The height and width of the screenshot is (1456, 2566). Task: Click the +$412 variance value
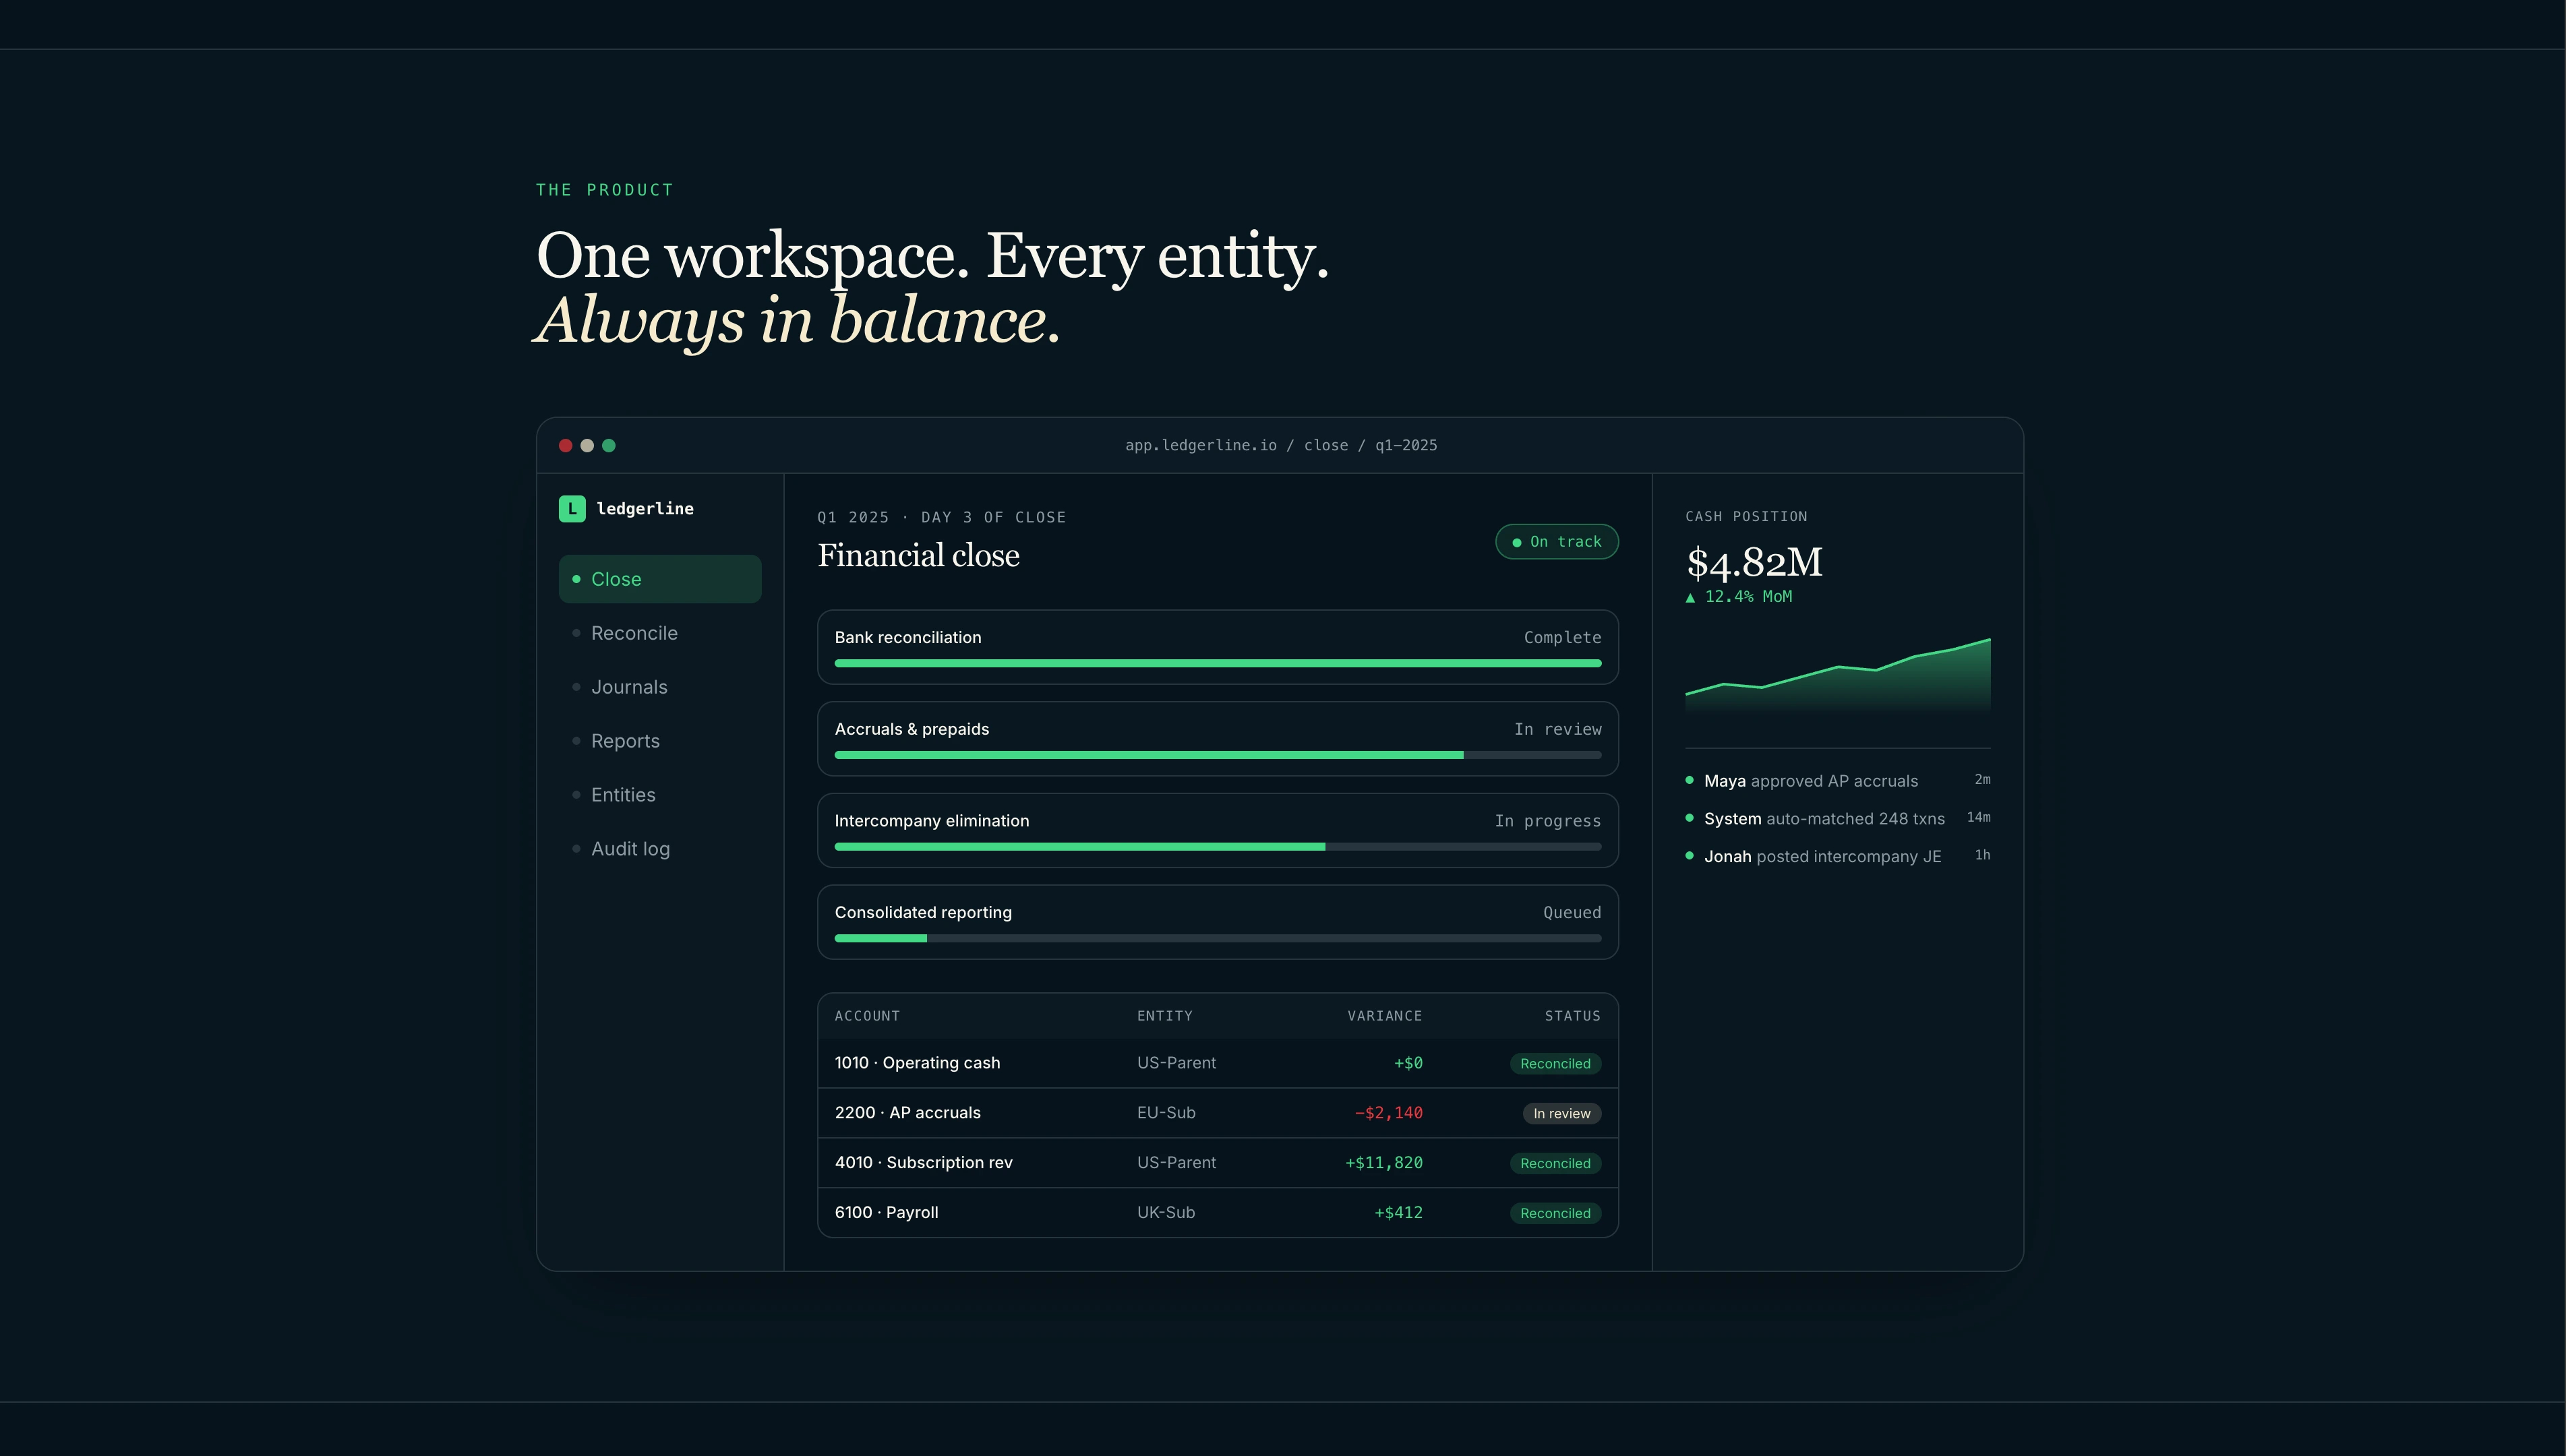[x=1399, y=1213]
